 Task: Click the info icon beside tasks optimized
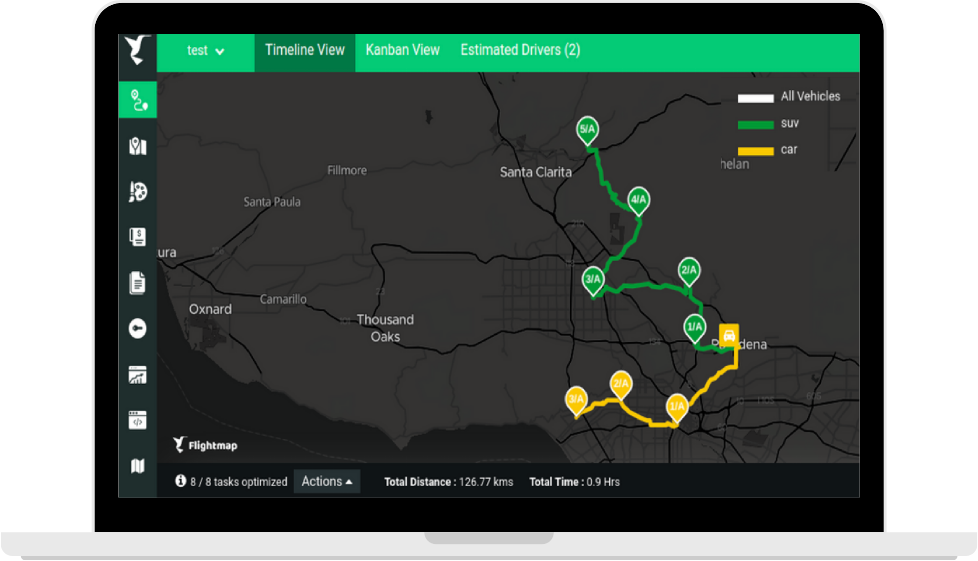[x=181, y=481]
